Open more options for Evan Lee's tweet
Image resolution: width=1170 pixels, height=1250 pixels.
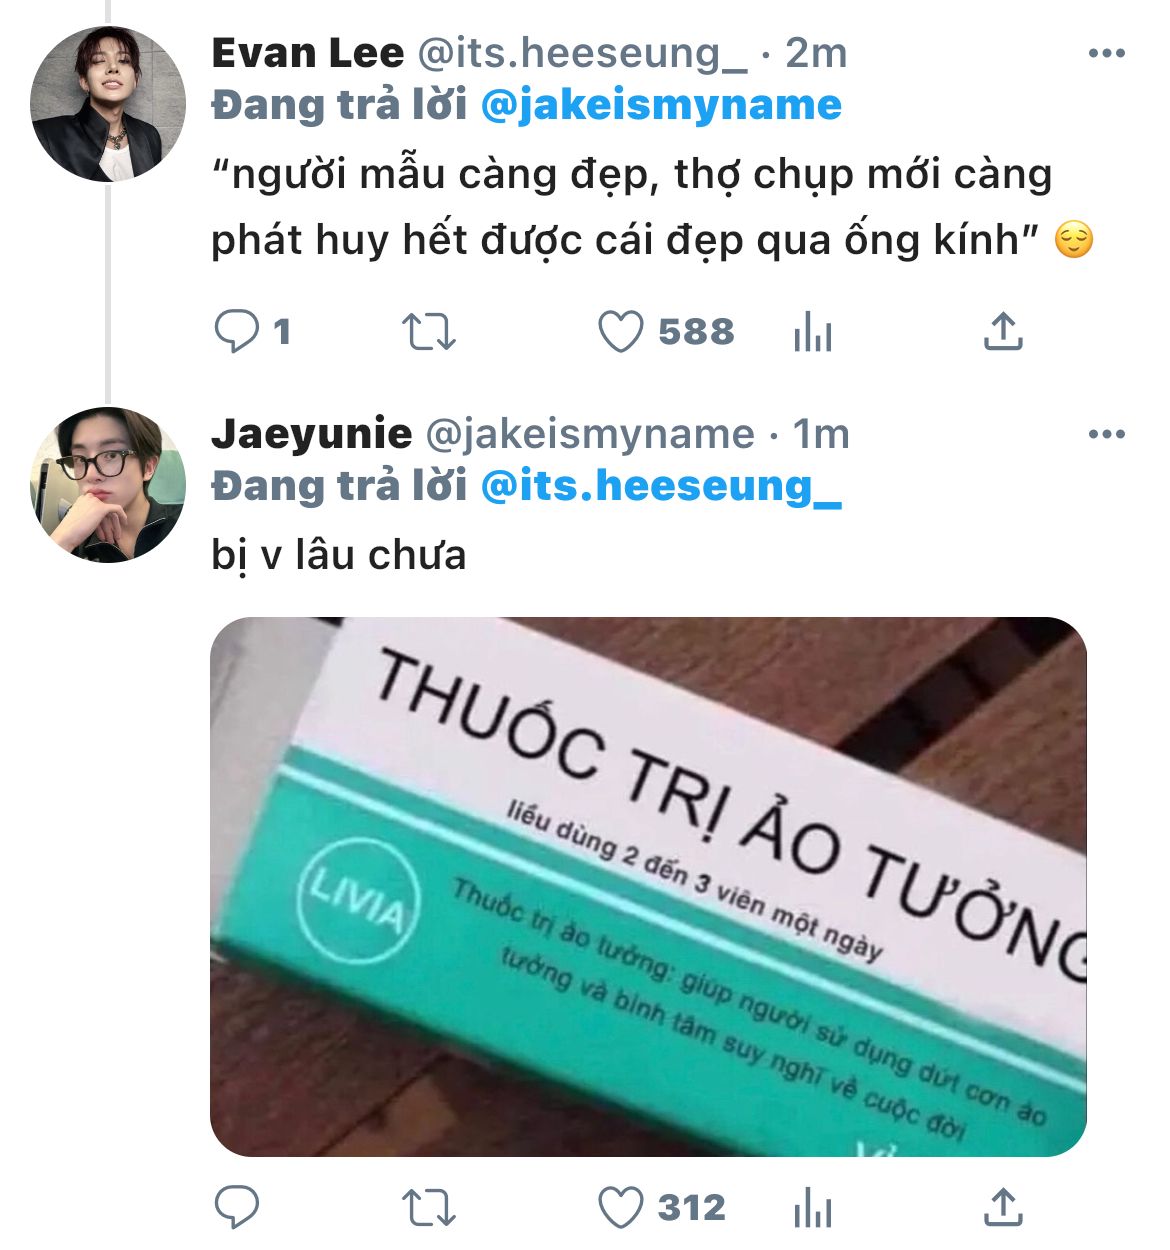[x=1107, y=54]
